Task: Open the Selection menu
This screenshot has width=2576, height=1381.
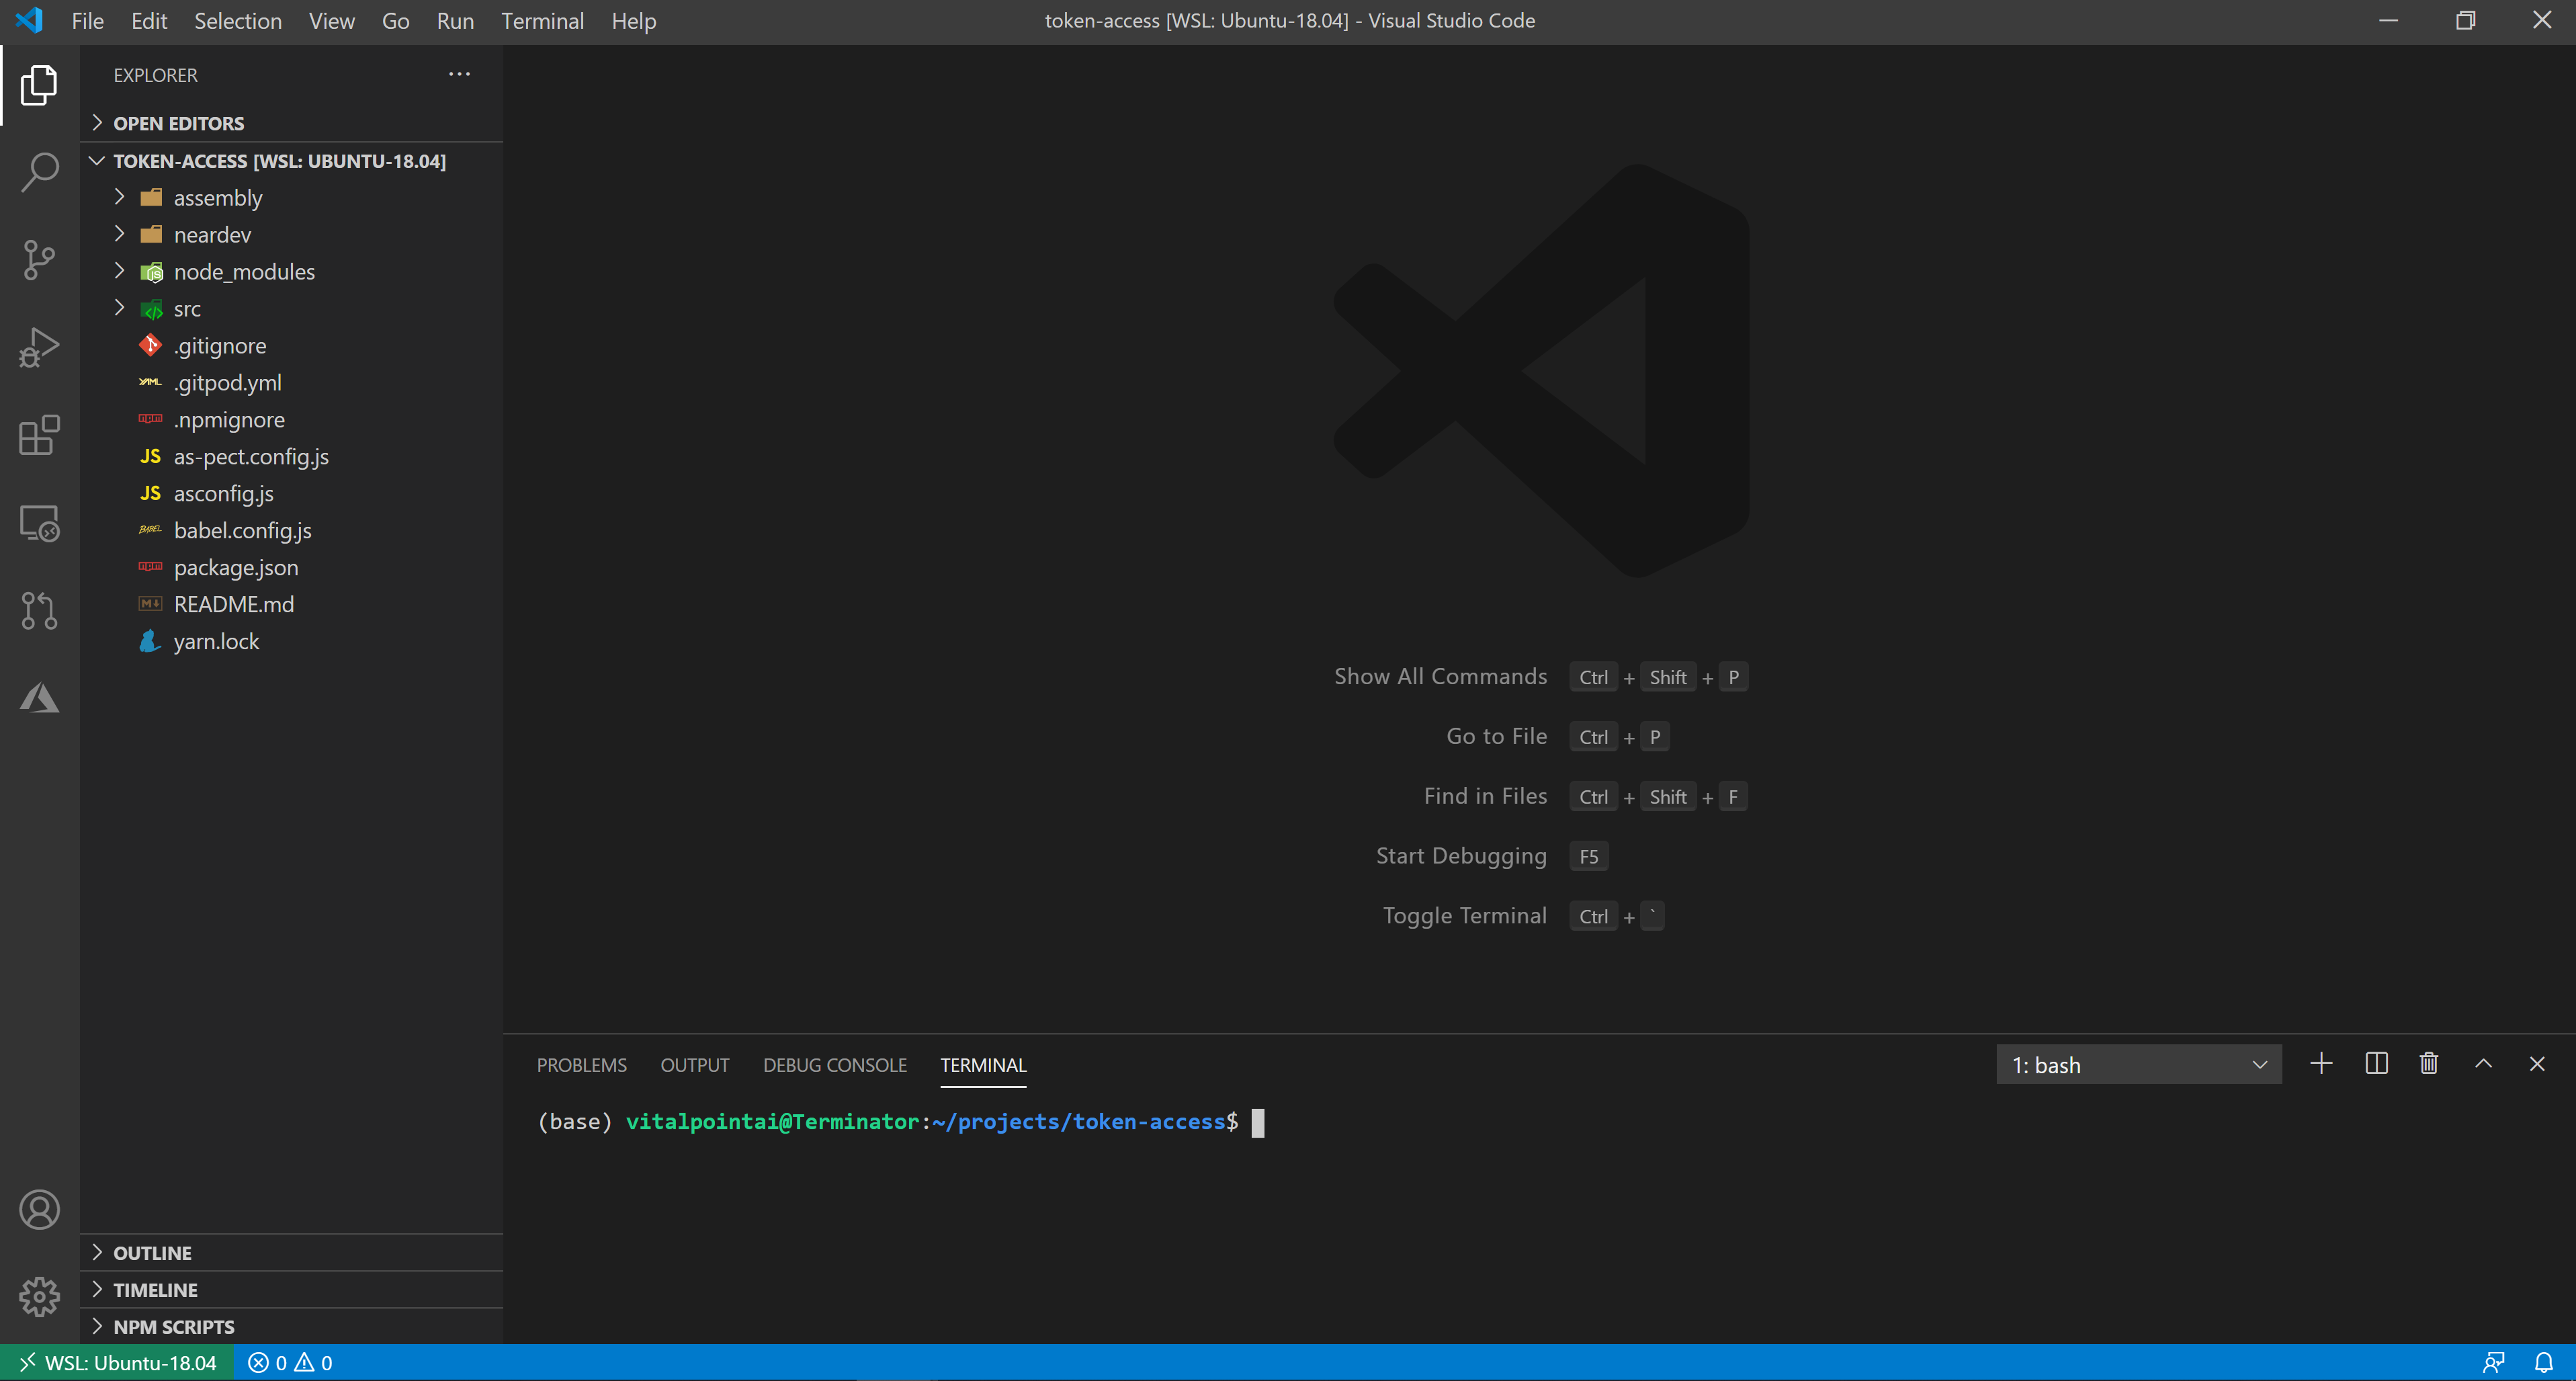Action: pos(238,21)
